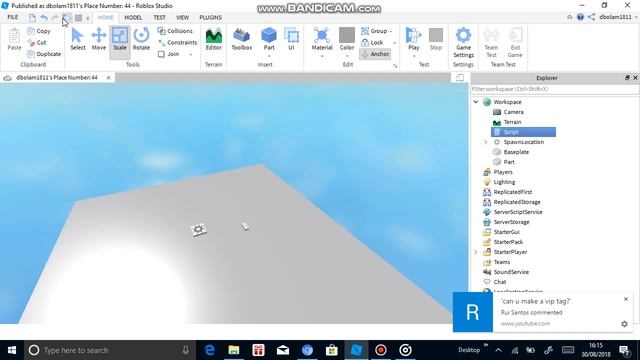640x360 pixels.
Task: Open the Toolbox
Action: (242, 40)
